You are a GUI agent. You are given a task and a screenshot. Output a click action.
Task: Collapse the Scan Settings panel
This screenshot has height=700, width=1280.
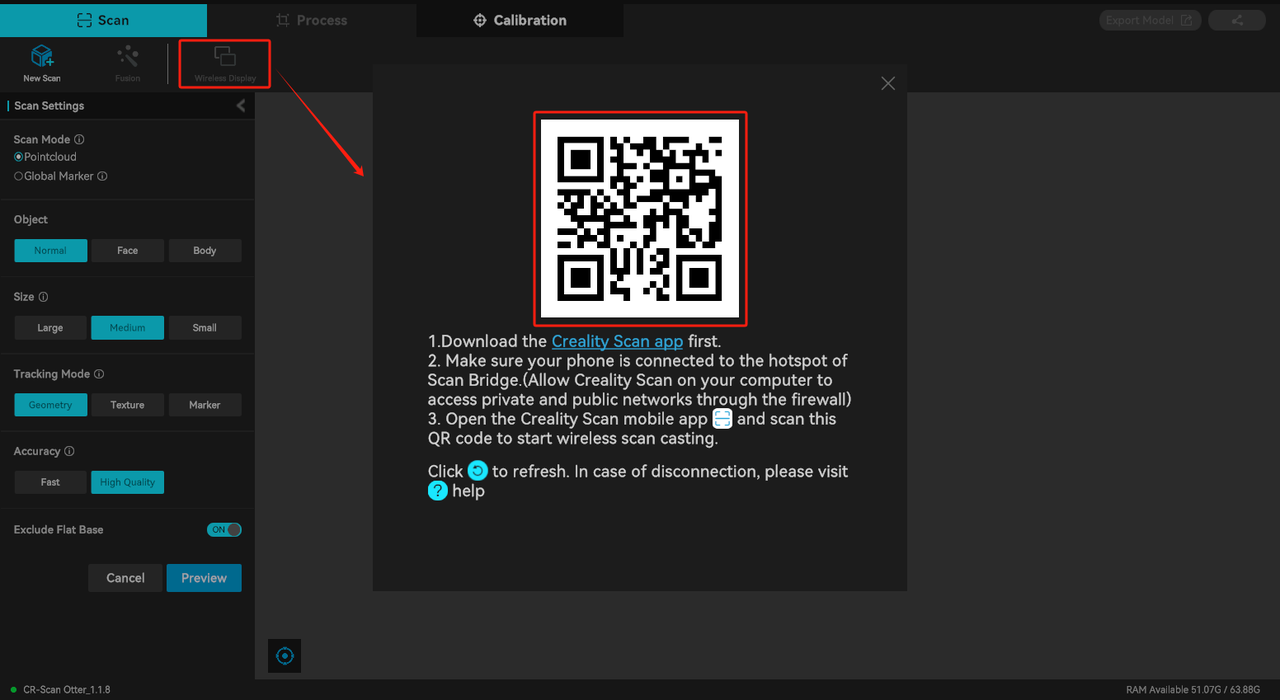coord(240,105)
